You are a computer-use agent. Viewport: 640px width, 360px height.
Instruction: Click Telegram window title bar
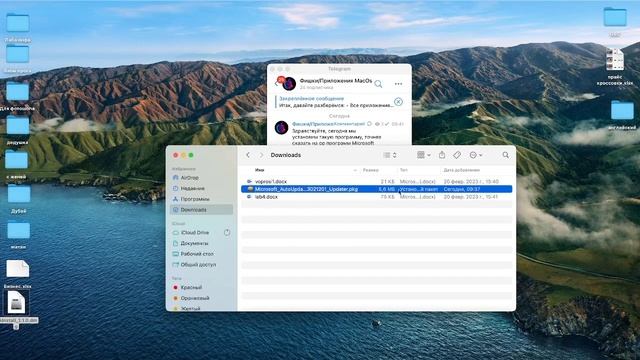[x=339, y=69]
